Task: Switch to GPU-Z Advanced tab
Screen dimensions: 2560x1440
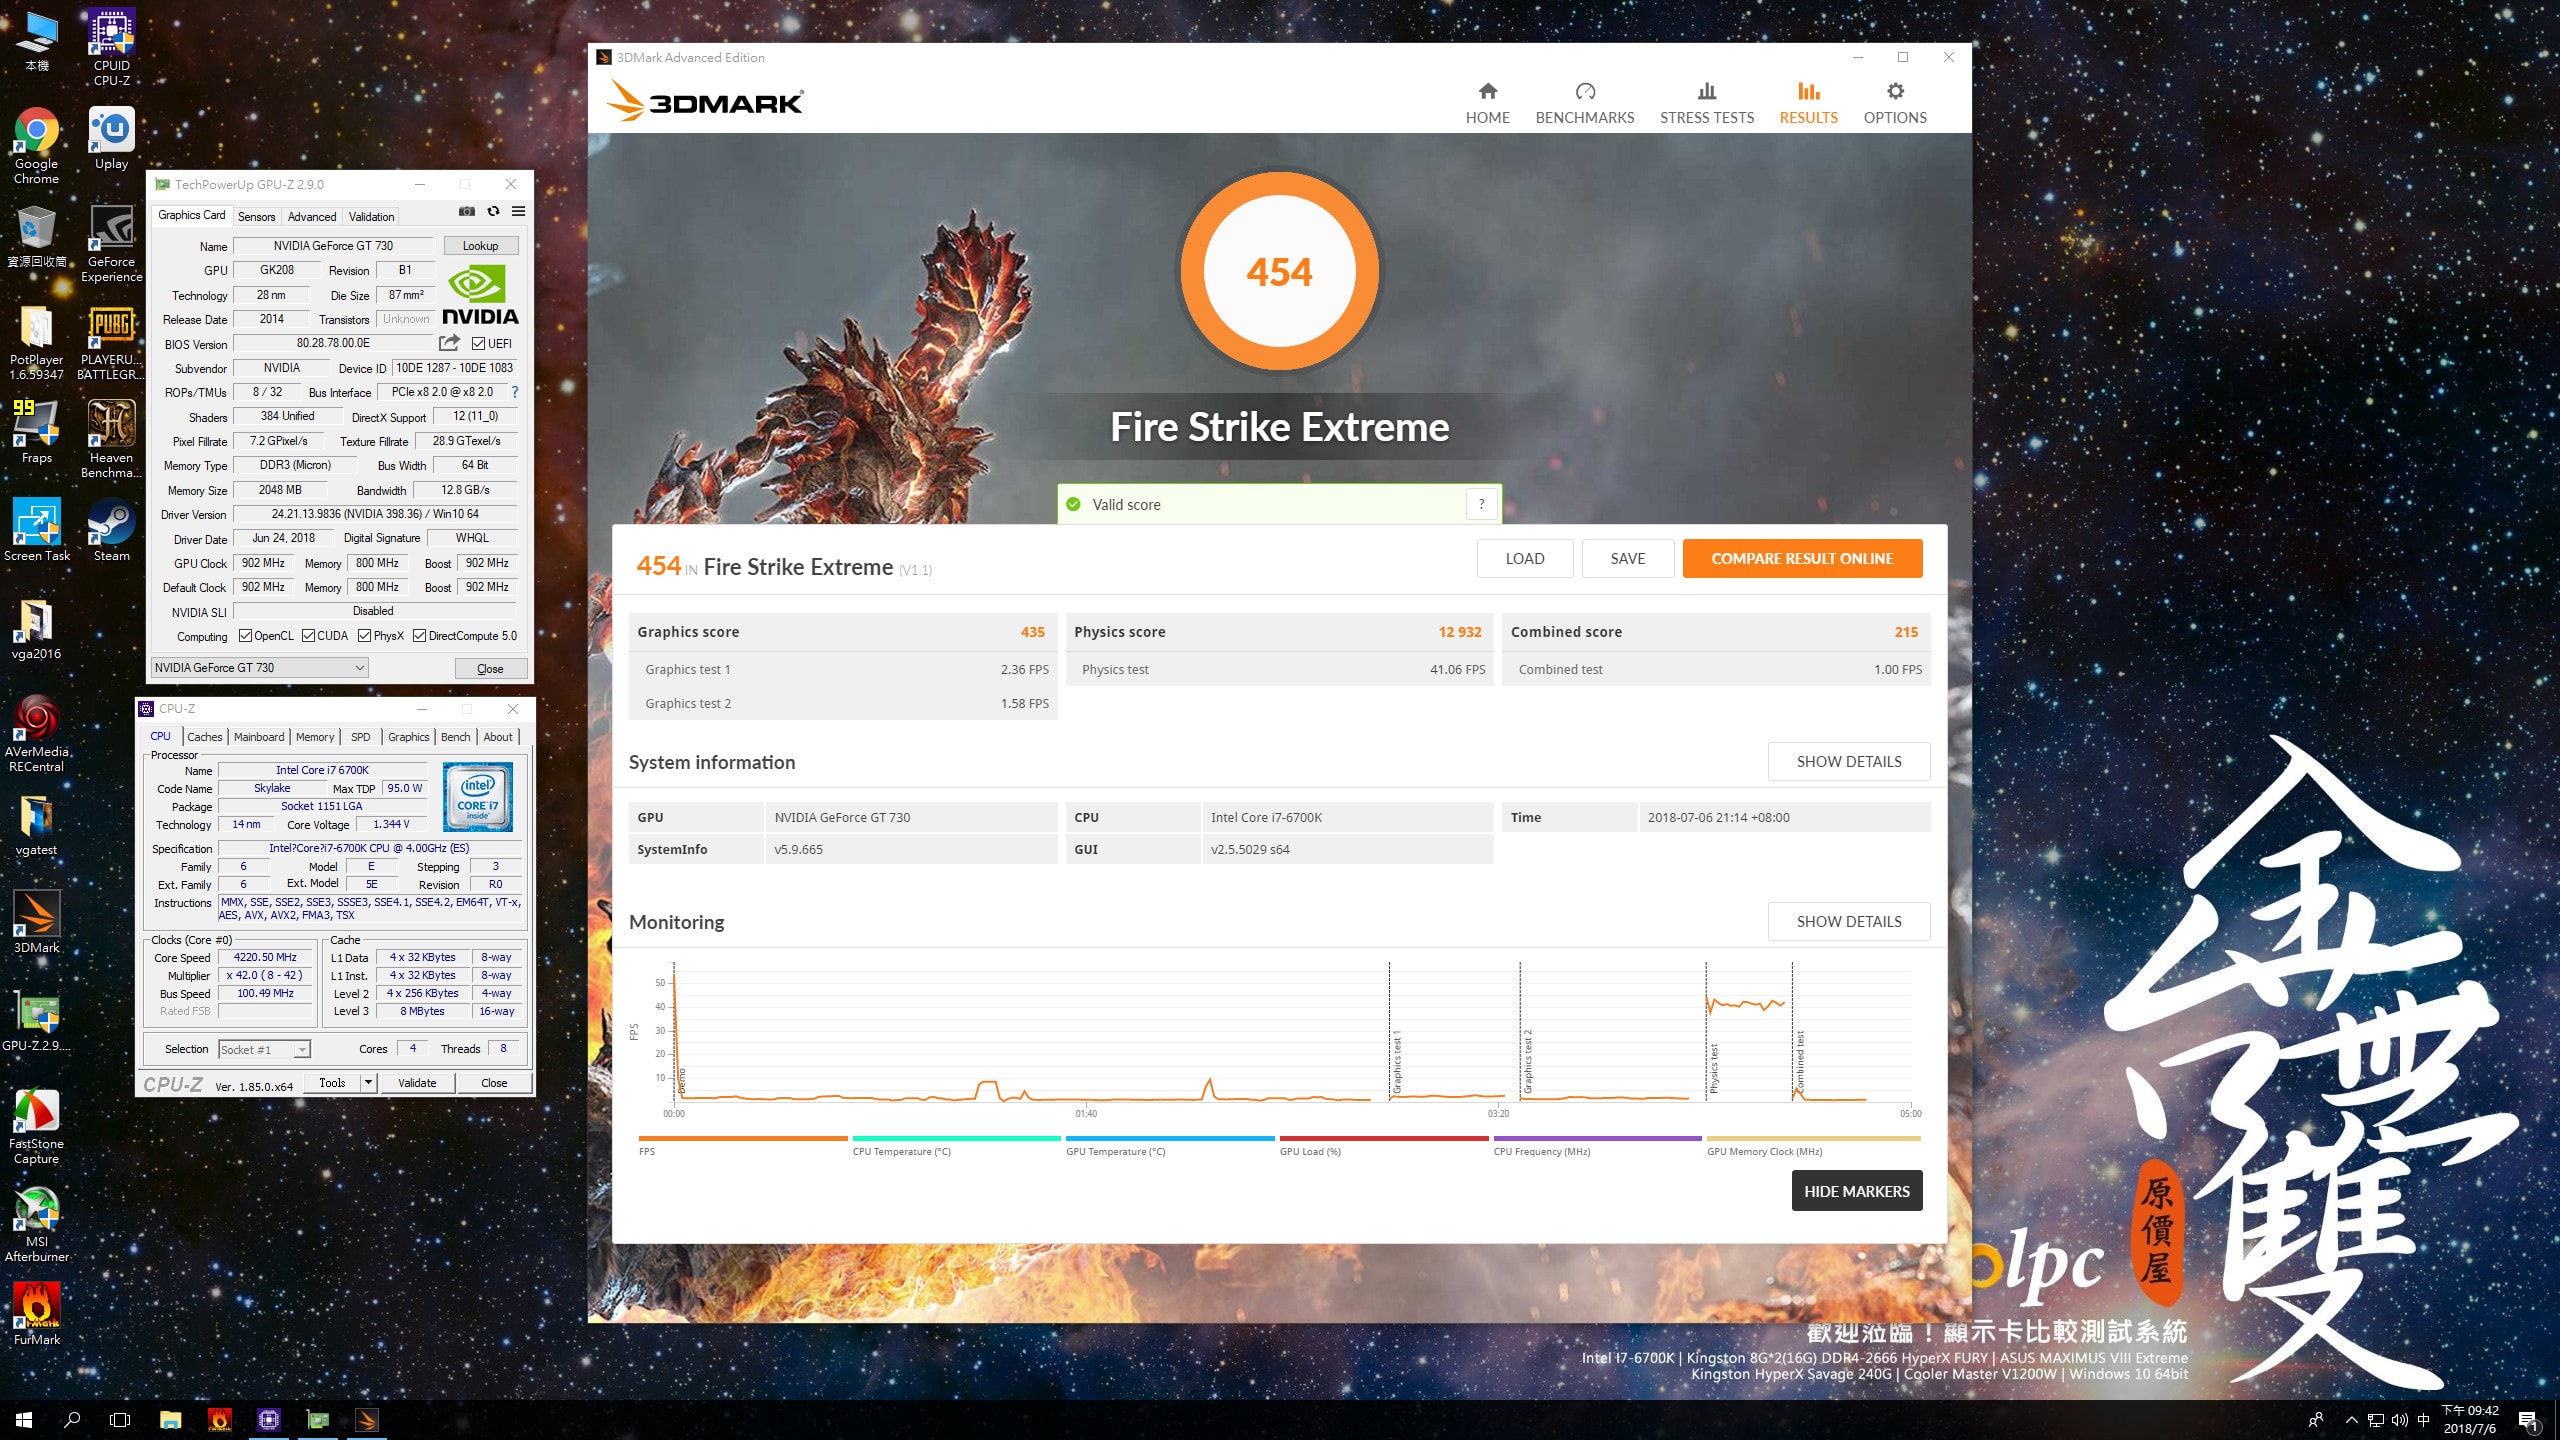Action: click(x=312, y=216)
